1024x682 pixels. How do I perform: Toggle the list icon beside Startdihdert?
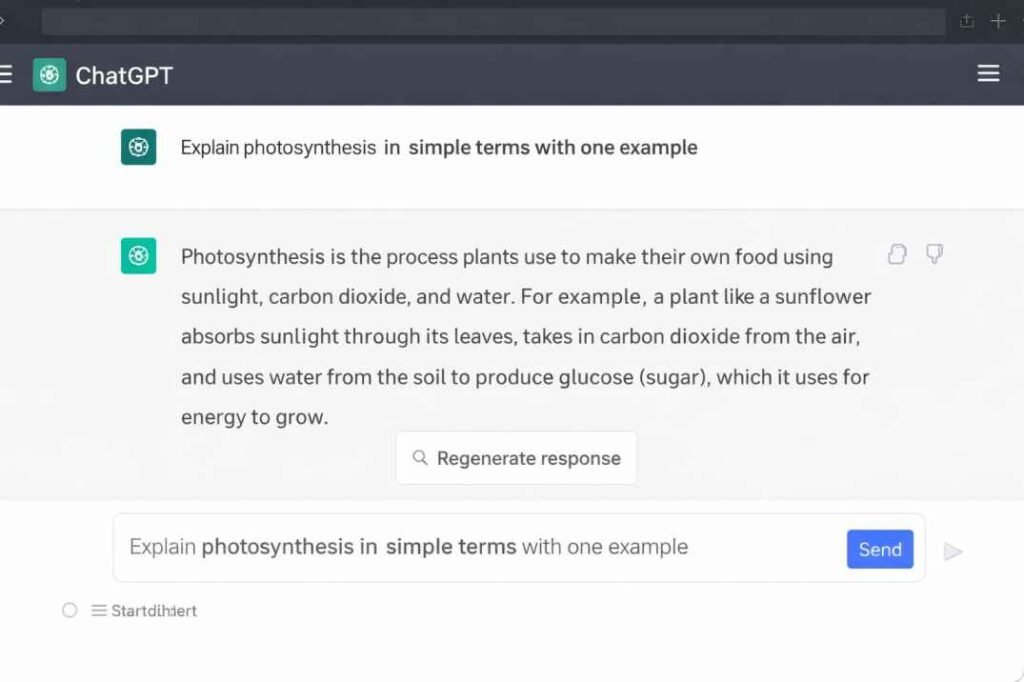pos(97,610)
